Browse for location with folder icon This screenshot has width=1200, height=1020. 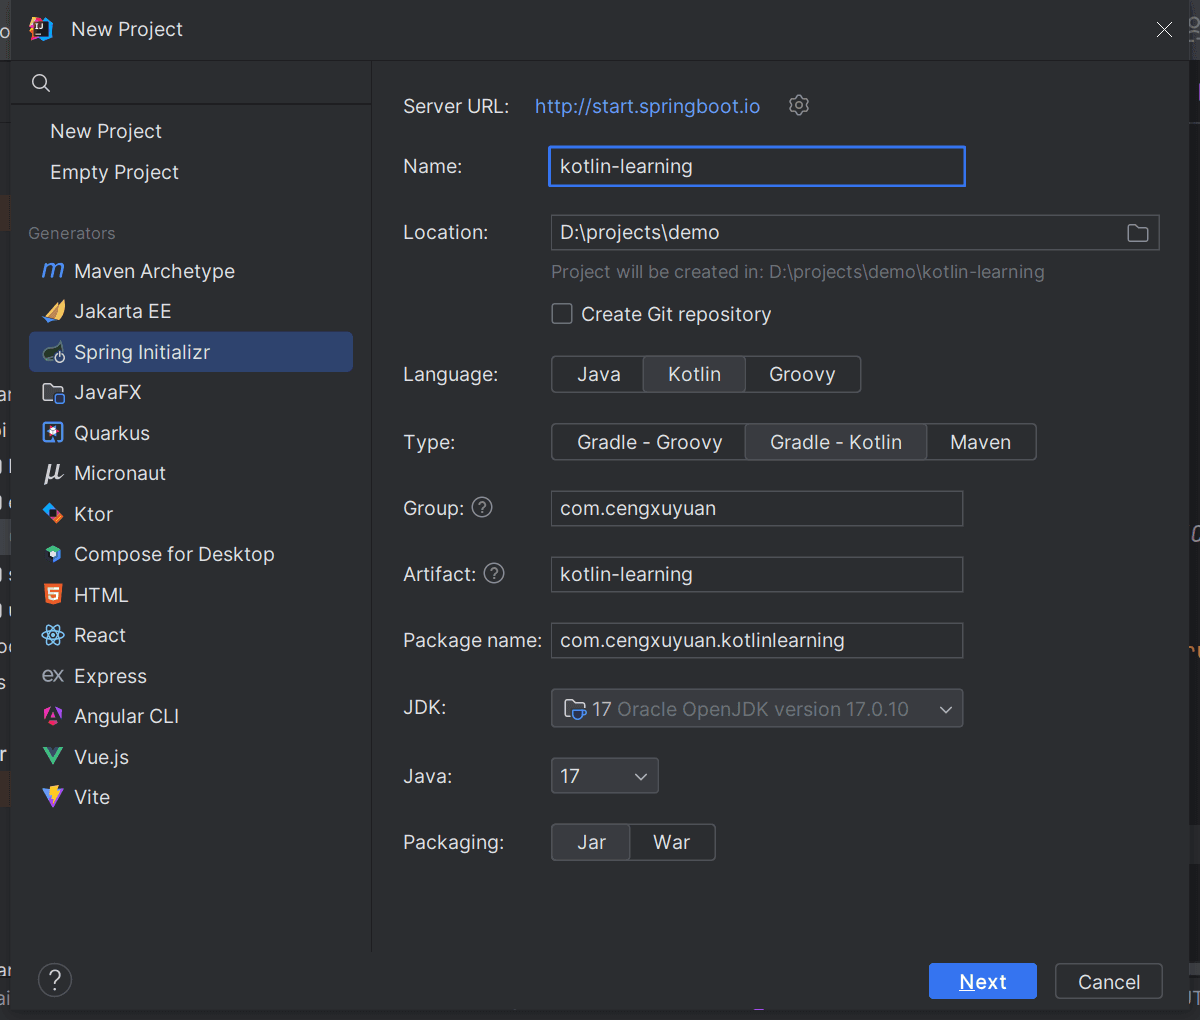(1138, 233)
